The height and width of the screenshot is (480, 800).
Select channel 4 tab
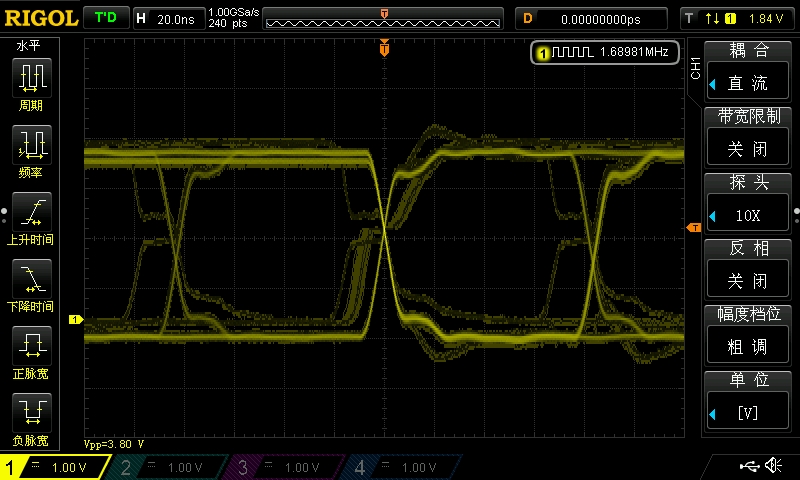401,467
